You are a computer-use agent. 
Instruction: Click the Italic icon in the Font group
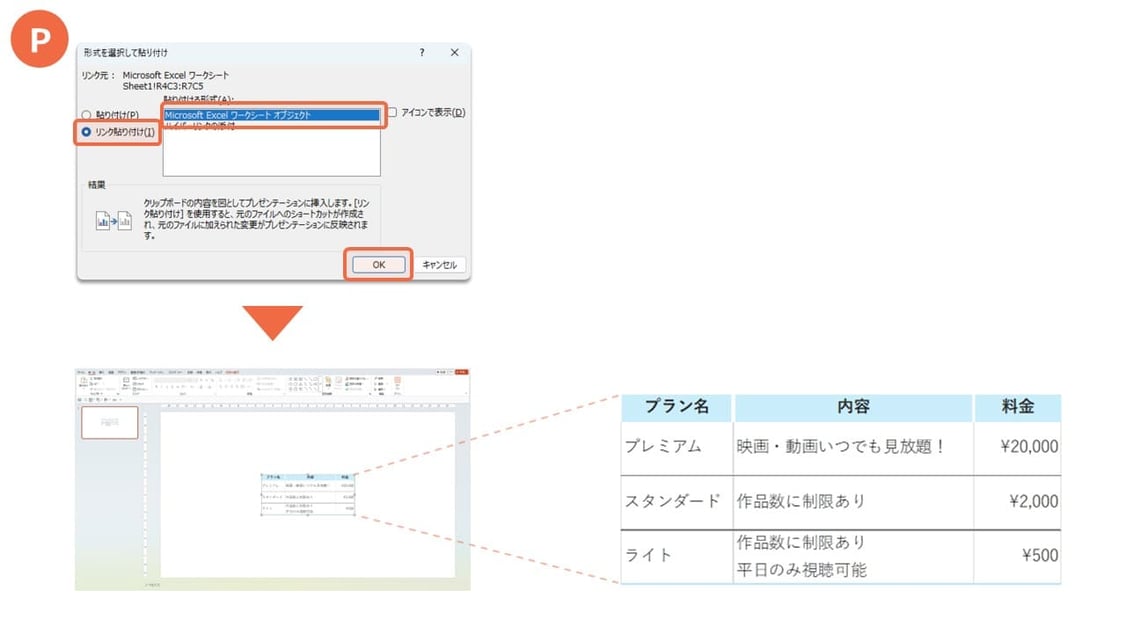[x=161, y=386]
